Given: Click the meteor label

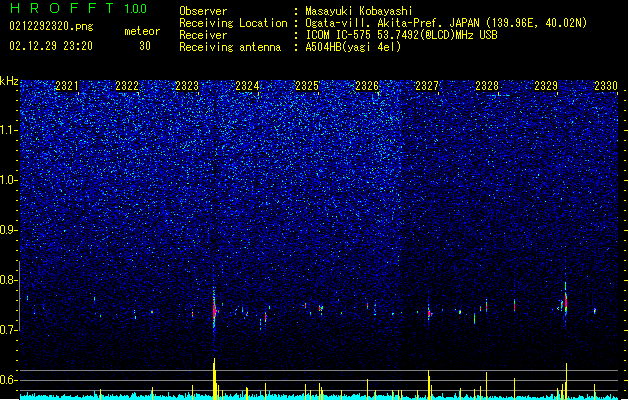Looking at the screenshot, I should pos(142,31).
